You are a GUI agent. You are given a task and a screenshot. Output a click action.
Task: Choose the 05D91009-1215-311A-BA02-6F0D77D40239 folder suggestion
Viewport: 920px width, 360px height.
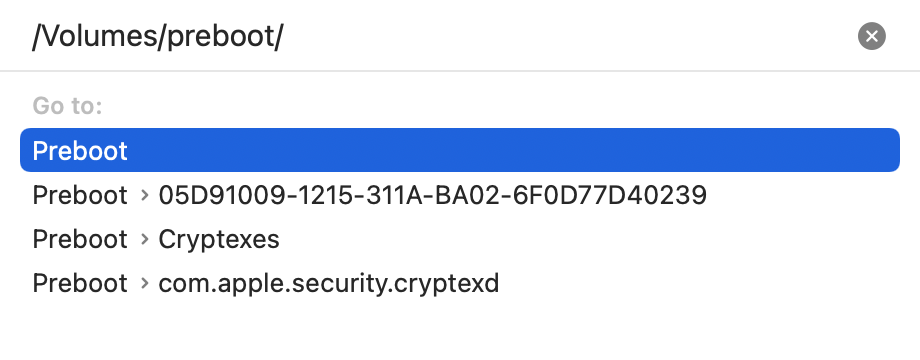tap(459, 195)
